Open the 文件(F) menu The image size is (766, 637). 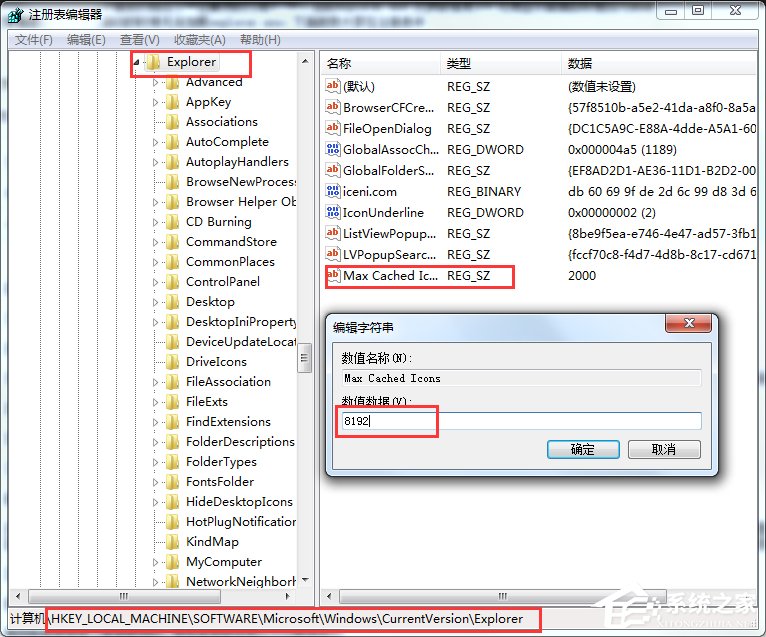[34, 40]
